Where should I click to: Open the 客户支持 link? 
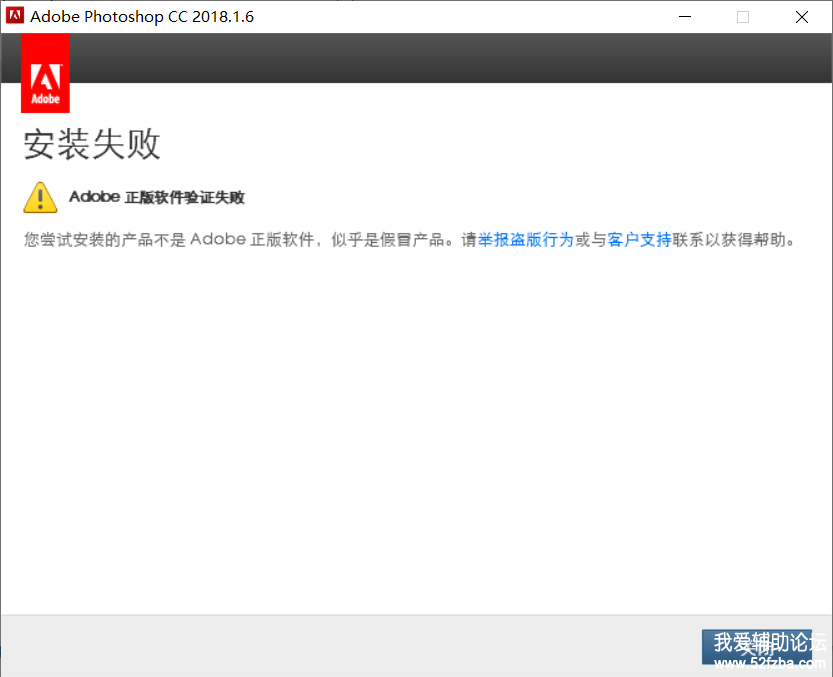pos(639,240)
